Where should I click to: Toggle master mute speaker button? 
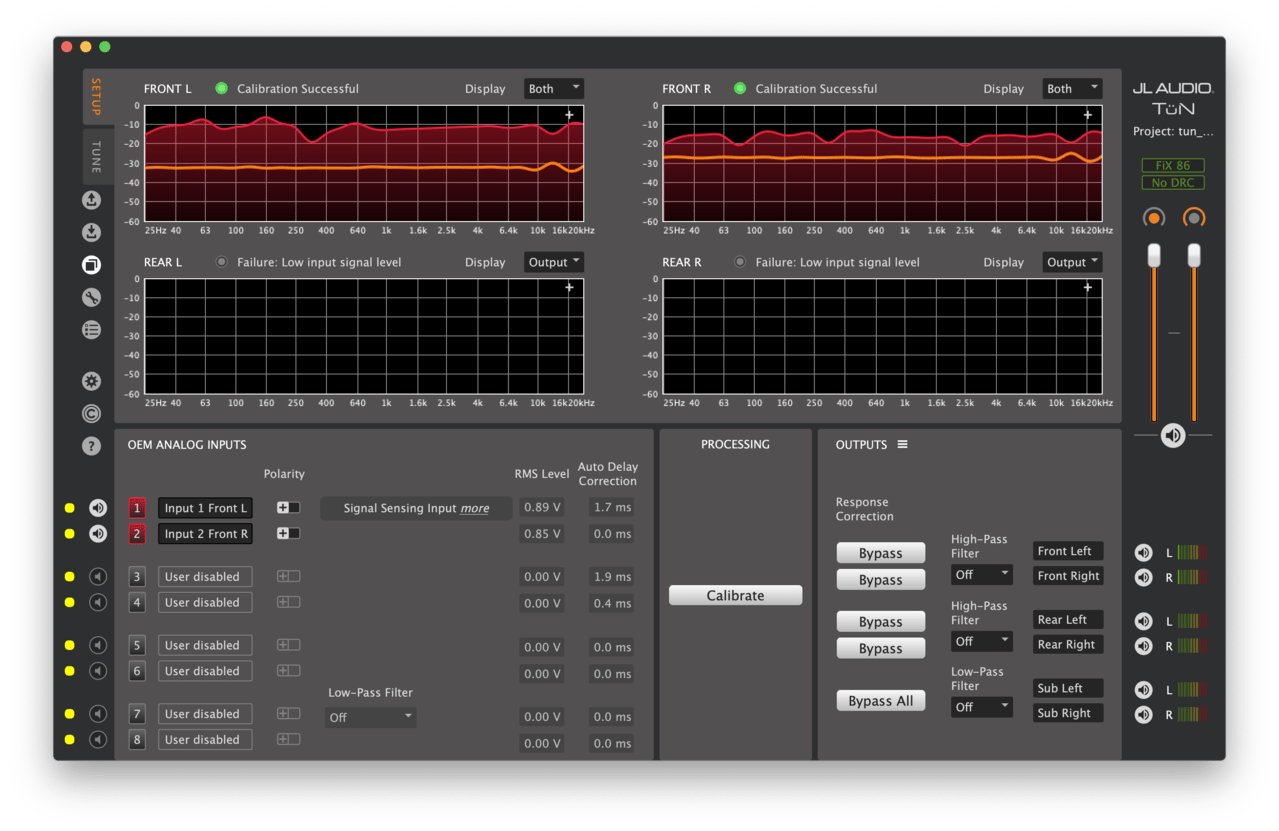tap(1173, 436)
